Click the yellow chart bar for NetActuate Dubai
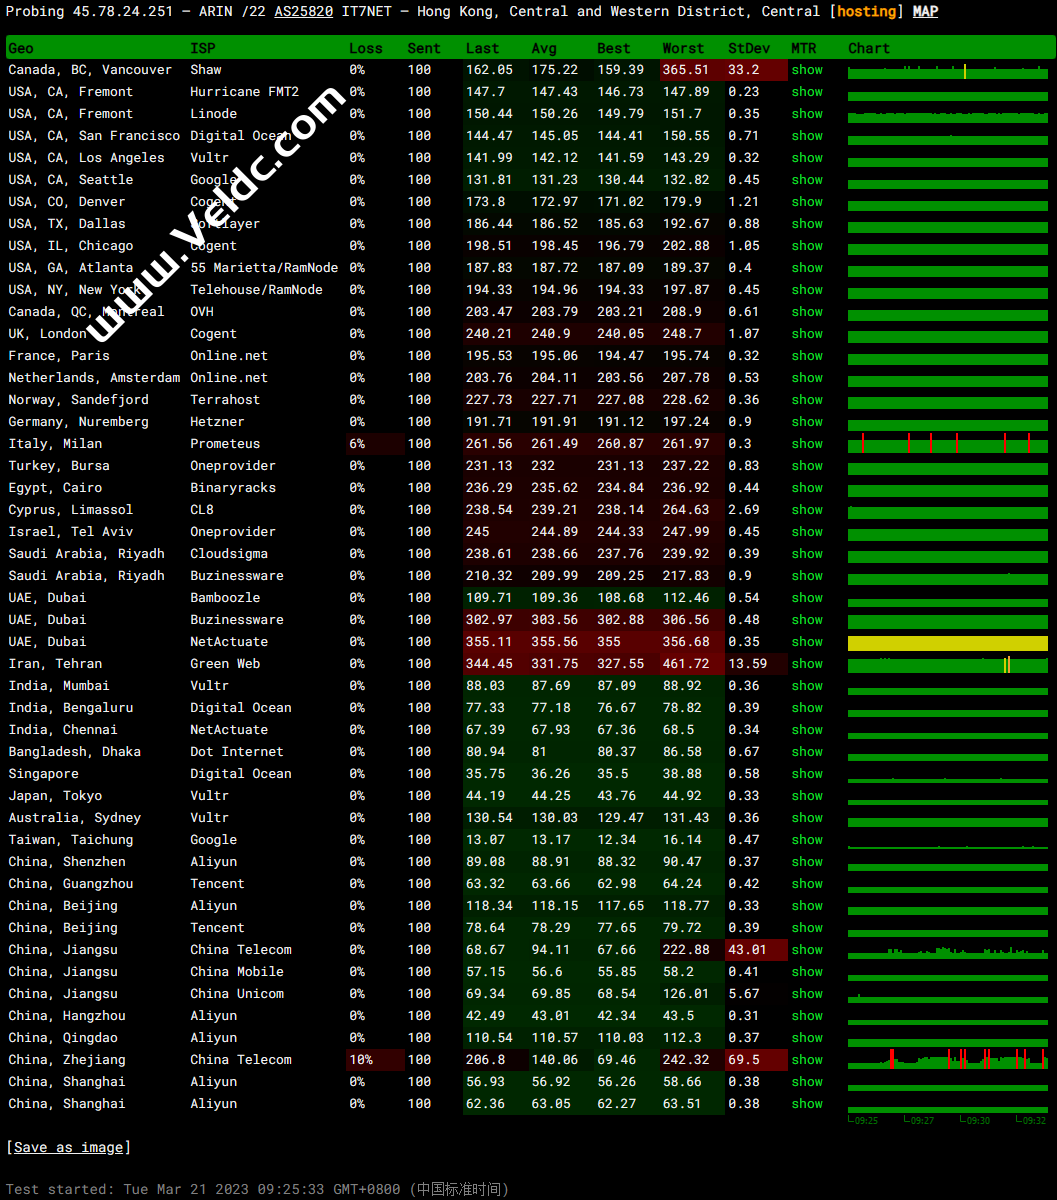 947,643
